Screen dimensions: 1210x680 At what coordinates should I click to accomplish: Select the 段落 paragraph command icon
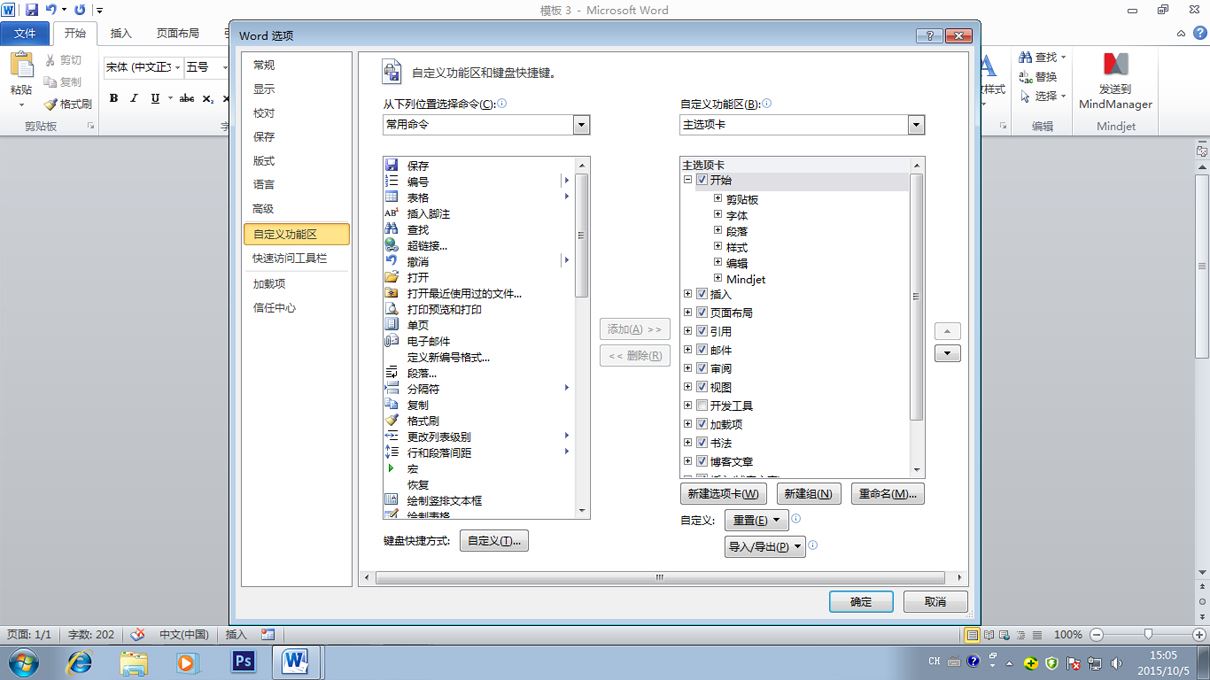pyautogui.click(x=392, y=372)
